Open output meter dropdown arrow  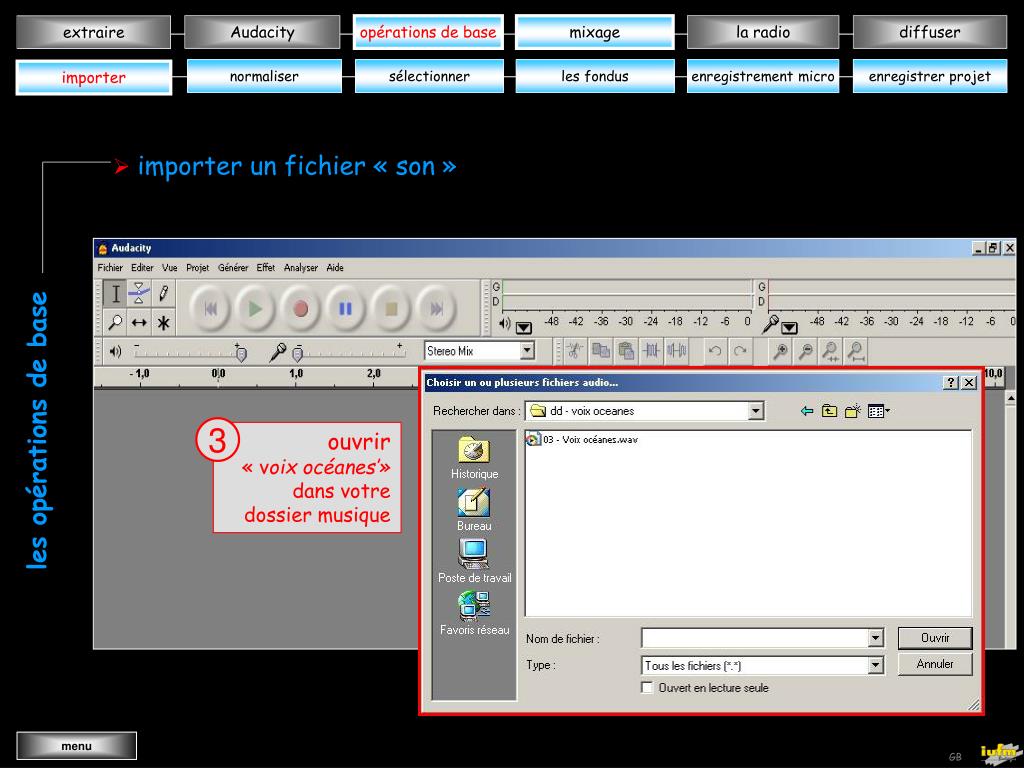524,328
